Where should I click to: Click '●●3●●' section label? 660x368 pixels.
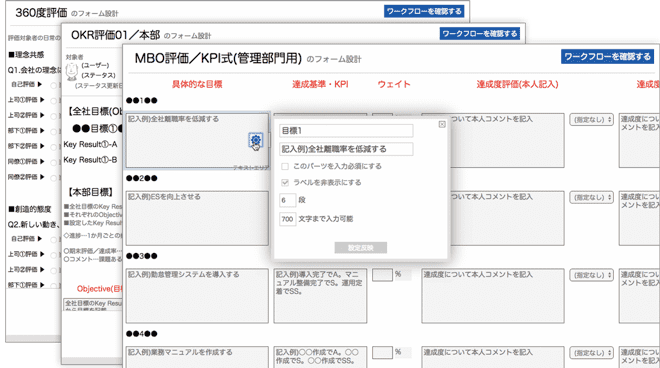142,256
